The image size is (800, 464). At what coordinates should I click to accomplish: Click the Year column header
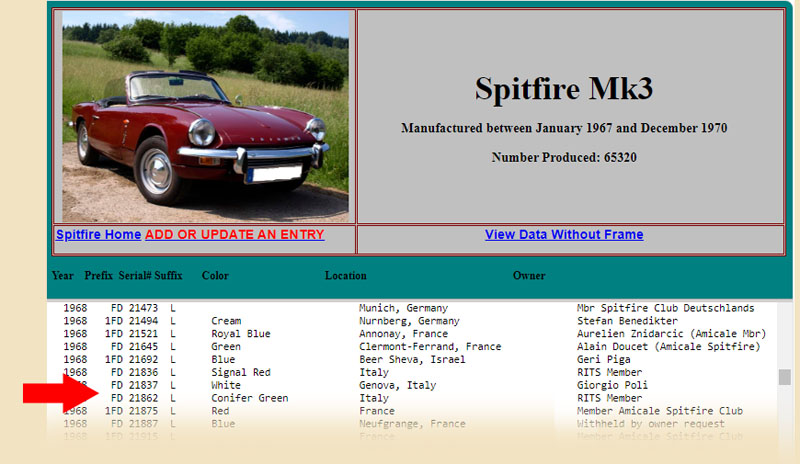(63, 276)
